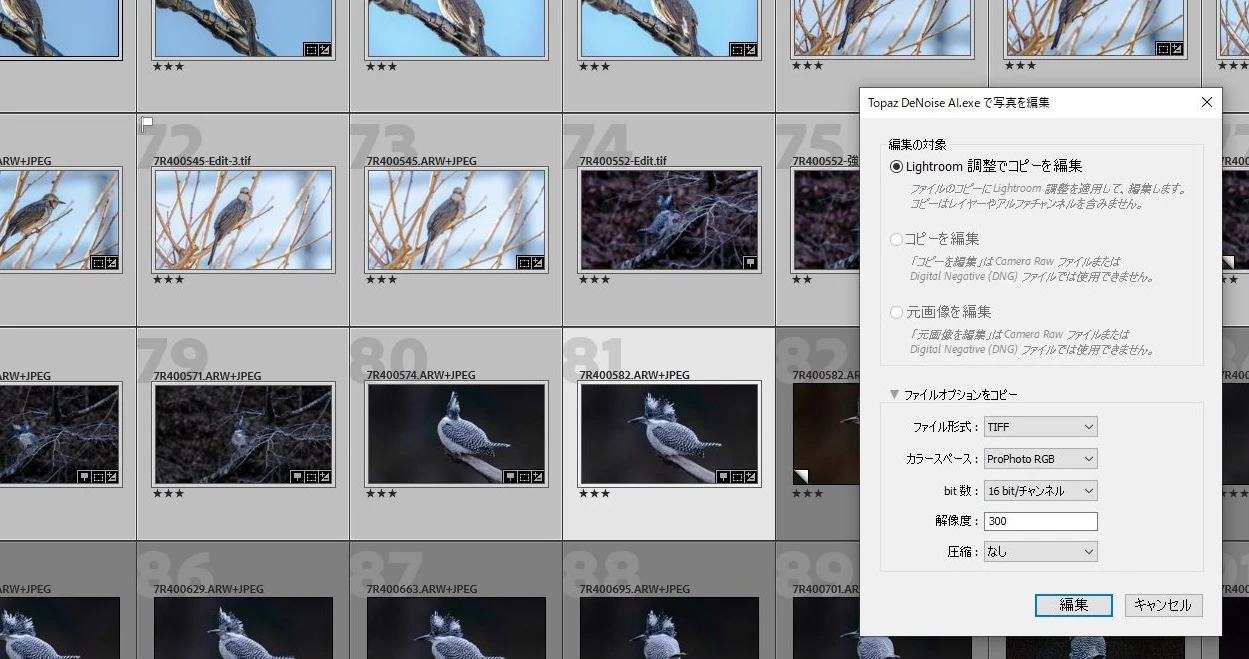Click the 編集 button in the dialog

(x=1073, y=605)
